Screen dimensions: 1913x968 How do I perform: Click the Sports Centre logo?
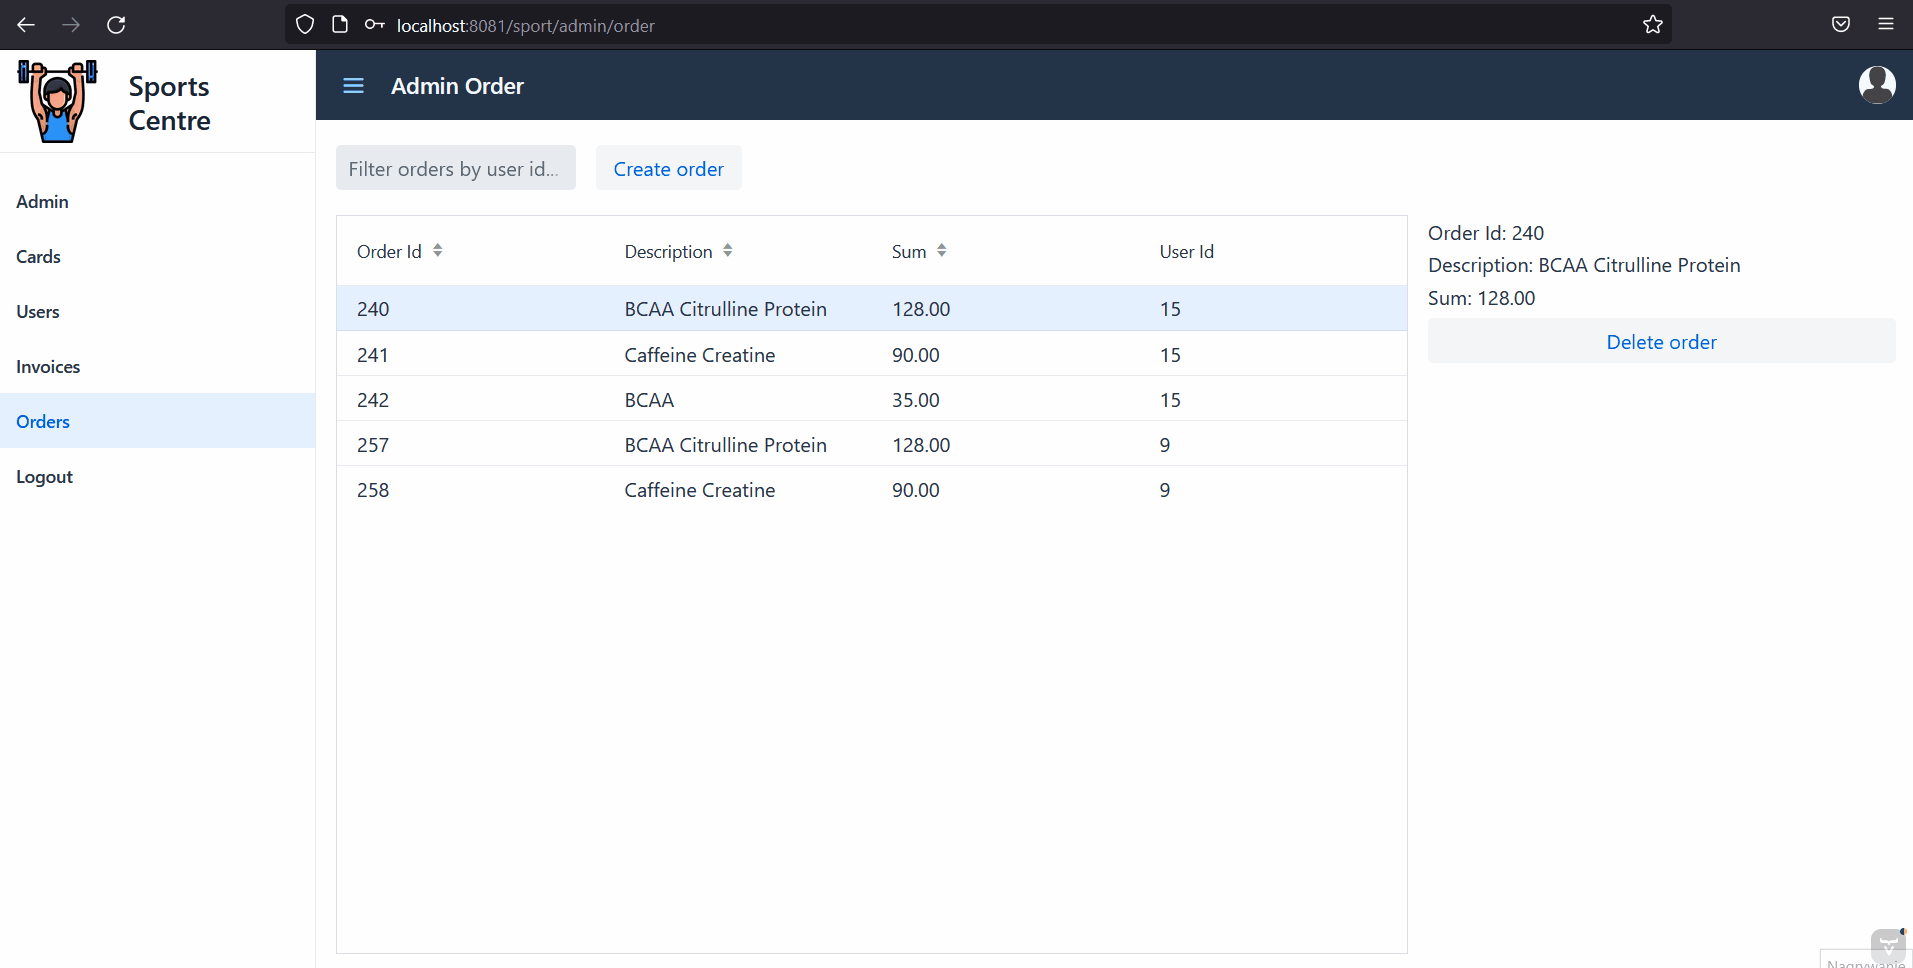coord(57,100)
